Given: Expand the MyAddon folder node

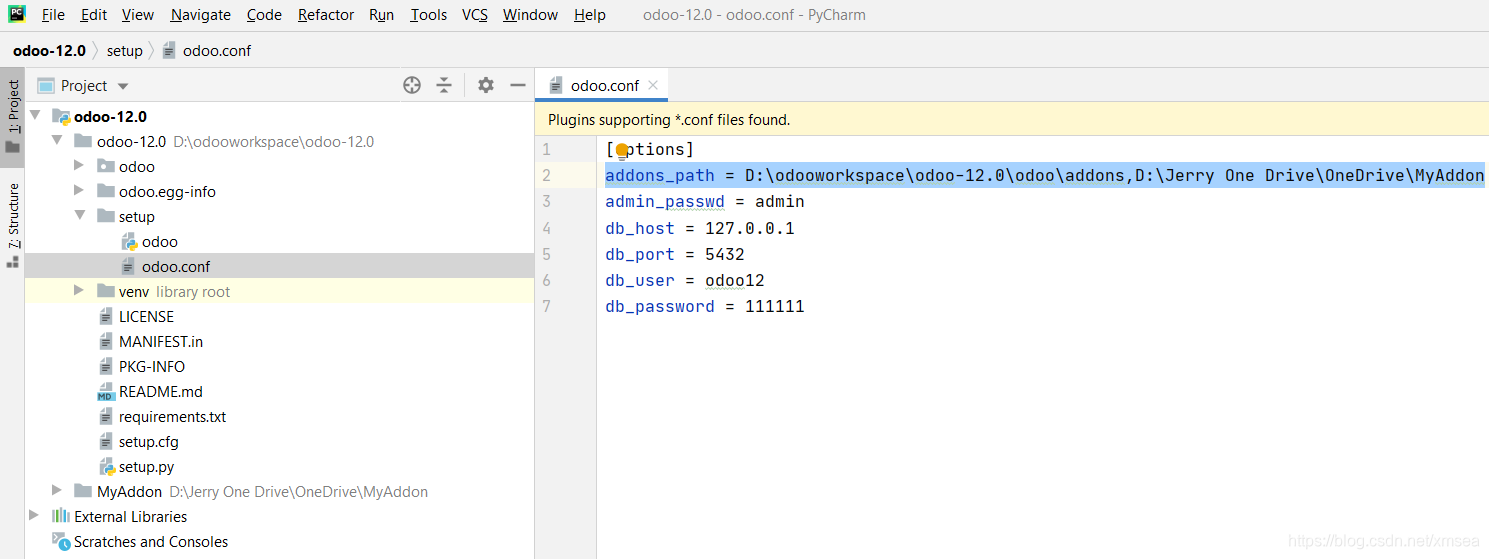Looking at the screenshot, I should click(x=58, y=491).
